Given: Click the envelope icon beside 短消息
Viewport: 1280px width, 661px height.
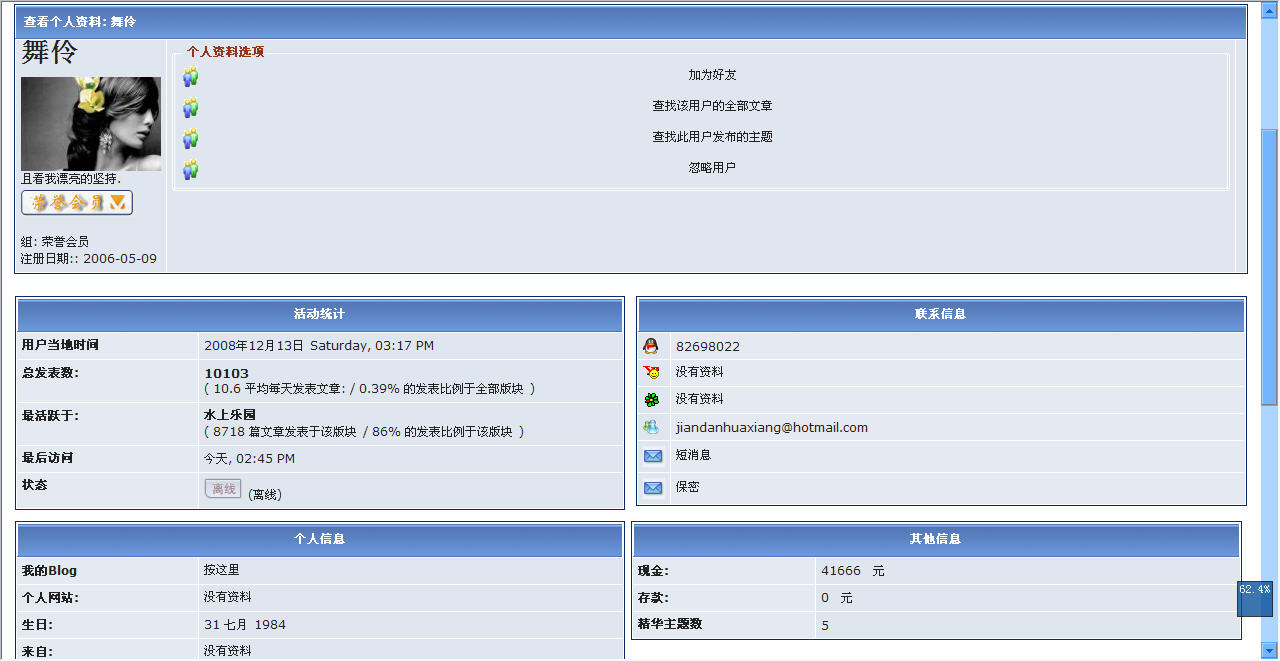Looking at the screenshot, I should coord(653,456).
